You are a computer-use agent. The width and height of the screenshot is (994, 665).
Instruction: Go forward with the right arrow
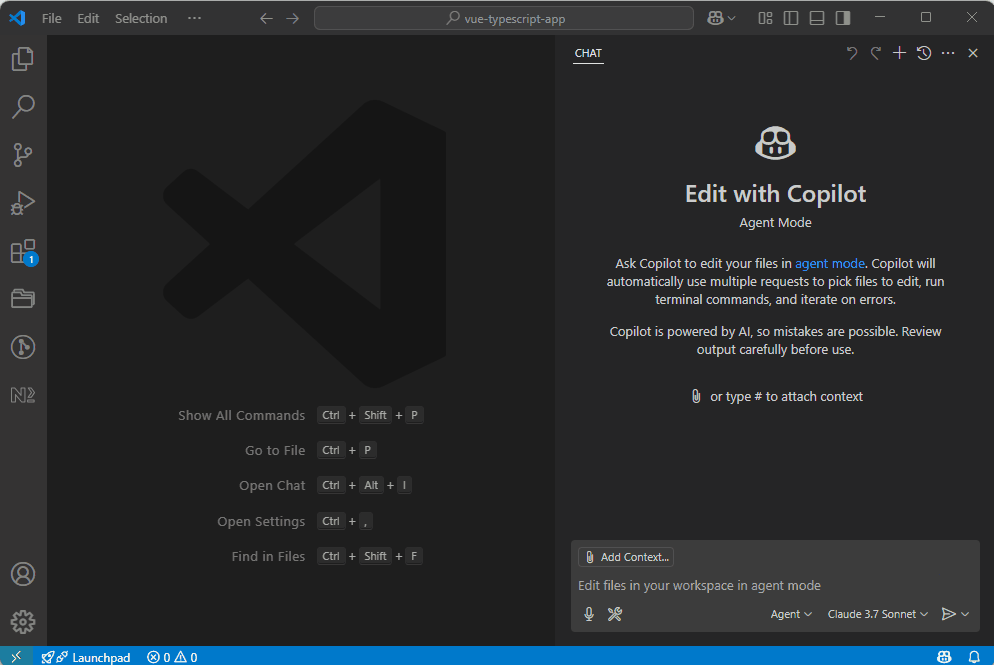coord(292,18)
